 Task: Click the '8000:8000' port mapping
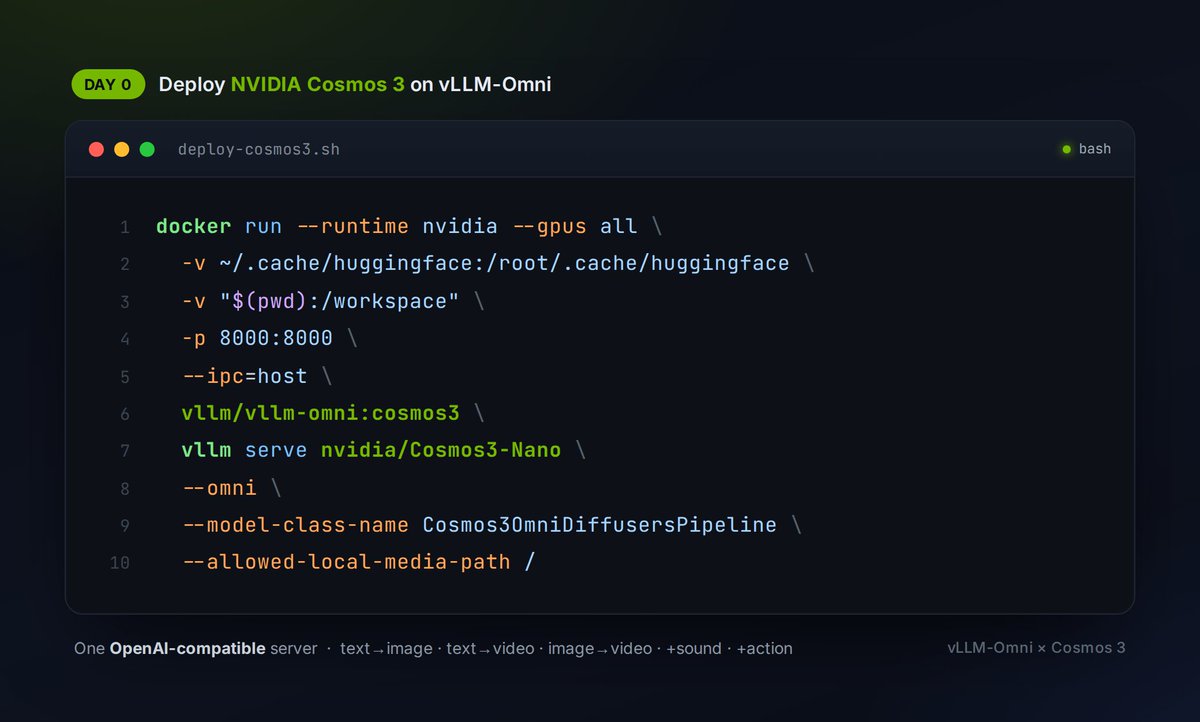coord(276,338)
